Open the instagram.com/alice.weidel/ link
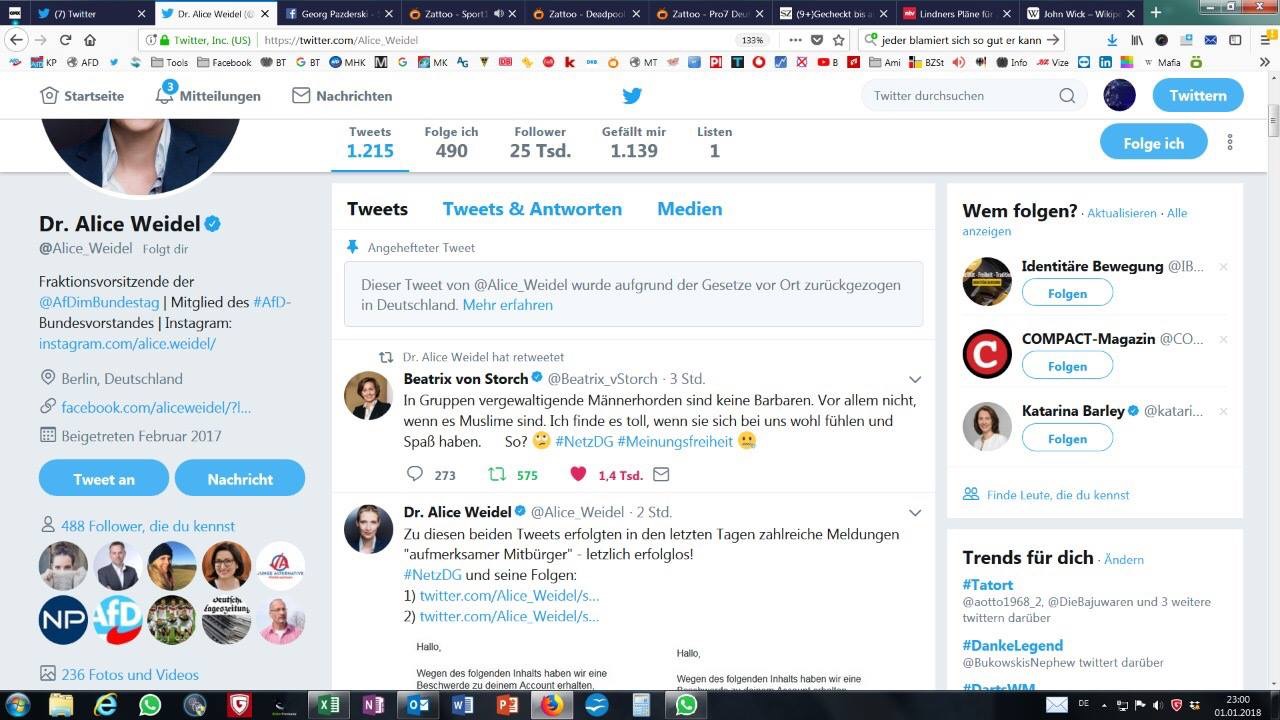The height and width of the screenshot is (720, 1280). pyautogui.click(x=127, y=343)
